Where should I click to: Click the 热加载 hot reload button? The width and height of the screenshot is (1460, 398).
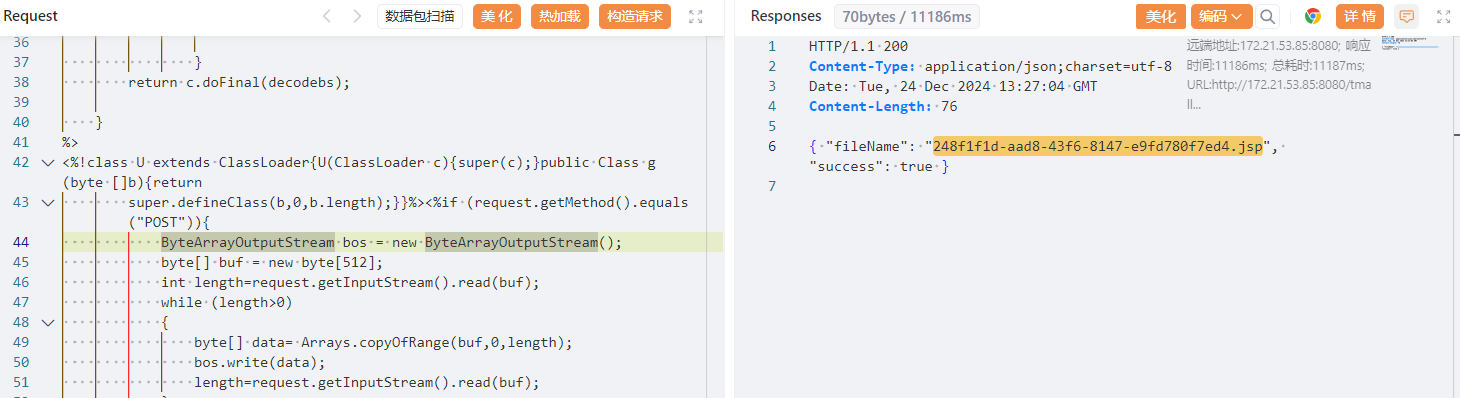click(560, 16)
